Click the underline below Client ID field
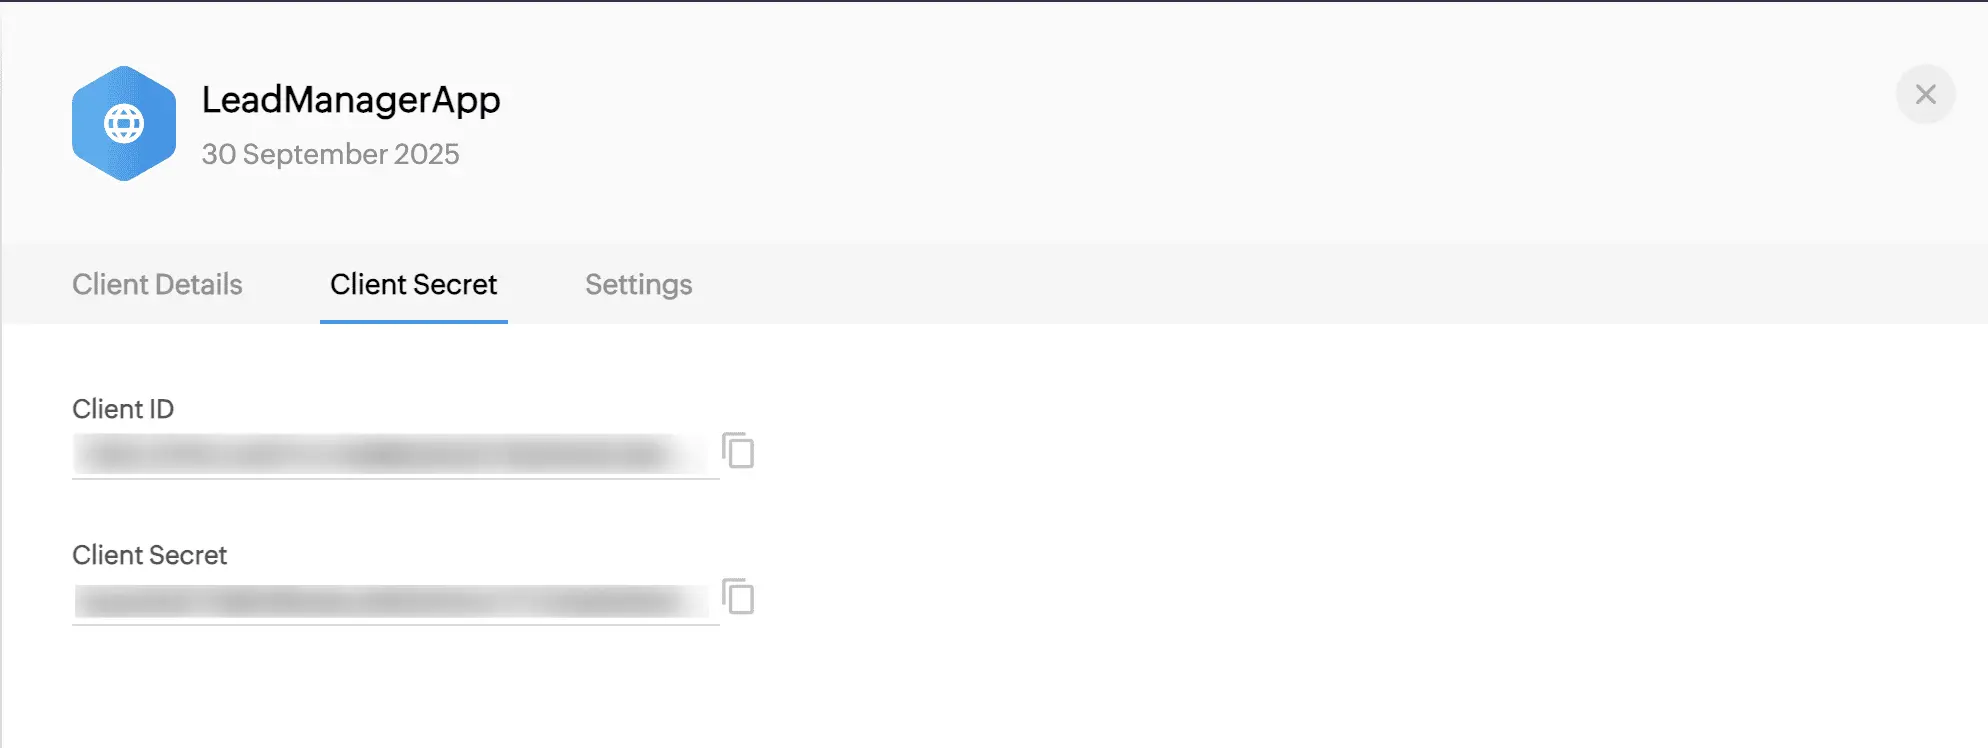This screenshot has width=1988, height=748. tap(395, 479)
